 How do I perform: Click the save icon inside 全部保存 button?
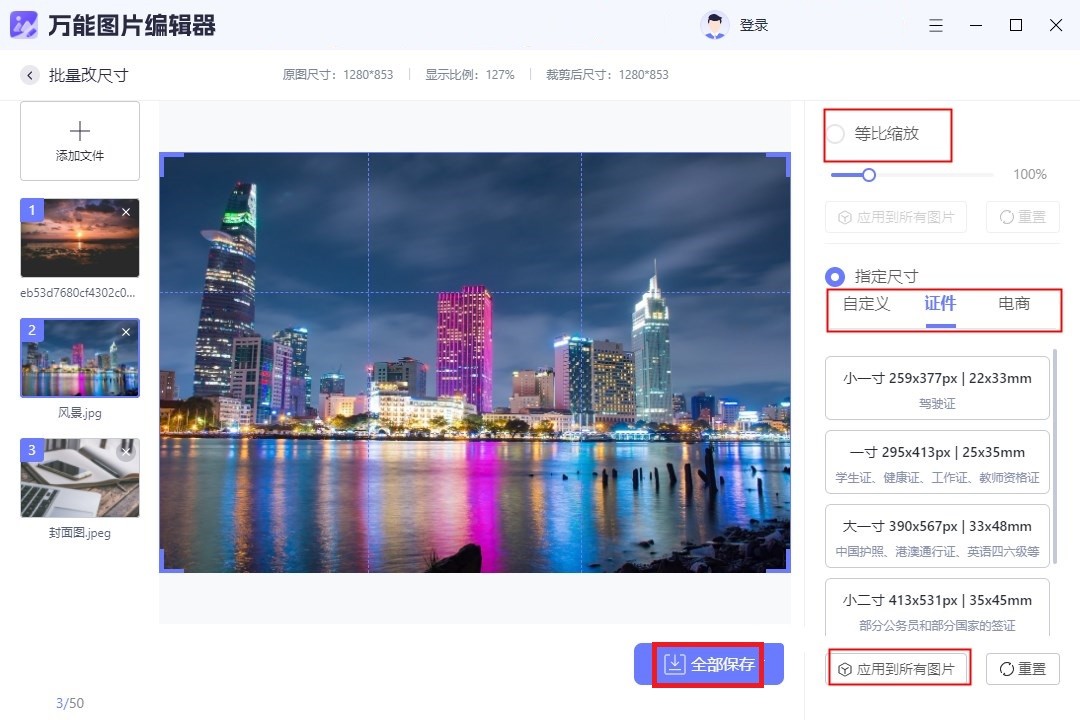tap(676, 663)
